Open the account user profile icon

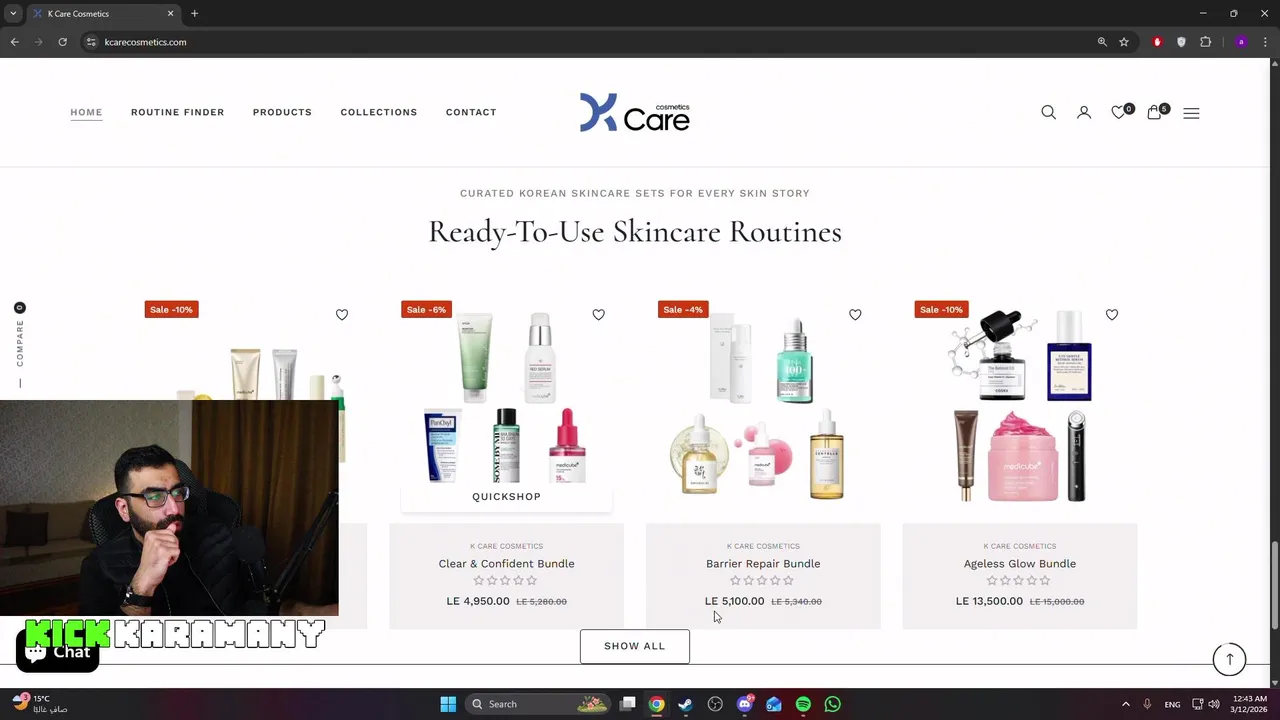click(x=1084, y=112)
